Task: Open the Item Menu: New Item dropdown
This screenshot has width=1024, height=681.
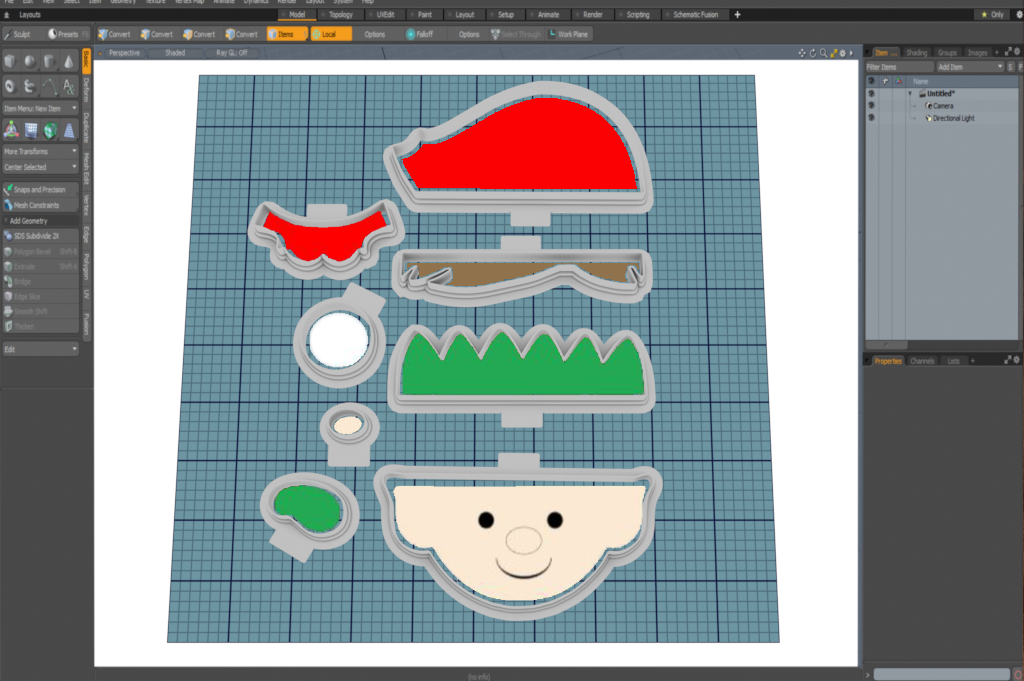Action: [40, 108]
